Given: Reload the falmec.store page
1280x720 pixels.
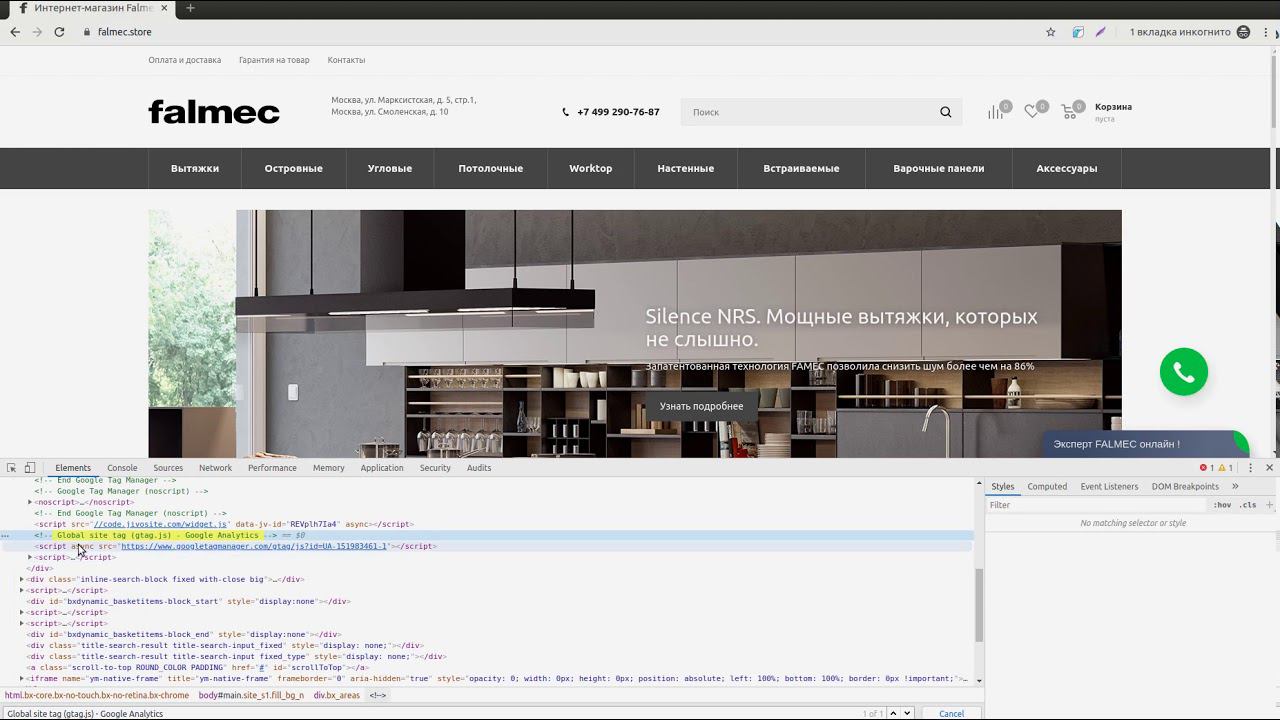Looking at the screenshot, I should [59, 32].
